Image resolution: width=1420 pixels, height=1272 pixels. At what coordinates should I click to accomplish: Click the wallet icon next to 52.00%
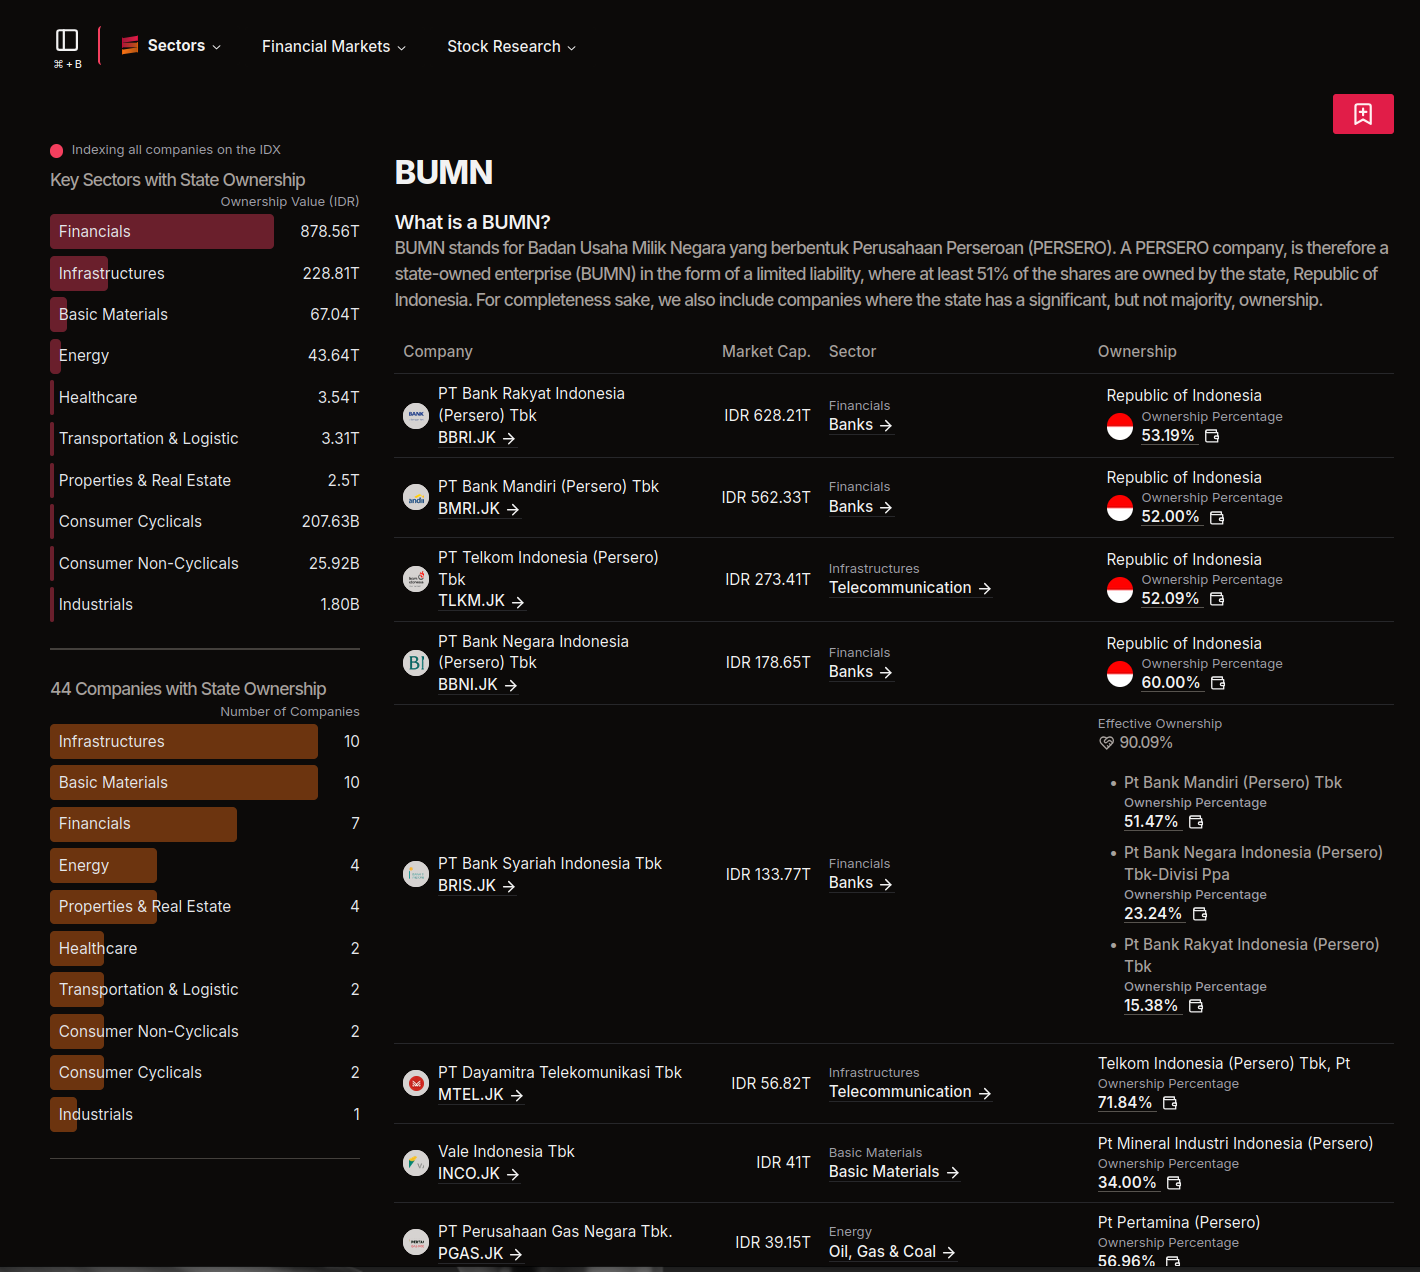click(x=1217, y=518)
